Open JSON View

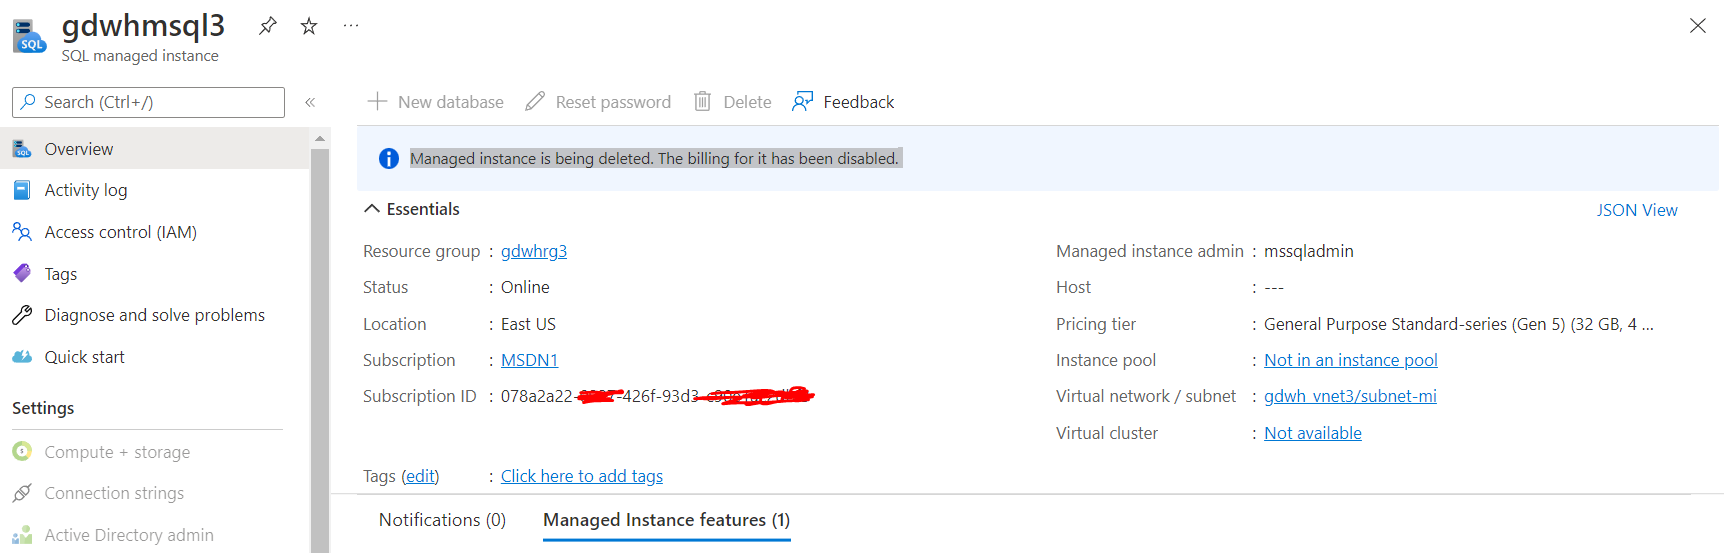[x=1637, y=210]
